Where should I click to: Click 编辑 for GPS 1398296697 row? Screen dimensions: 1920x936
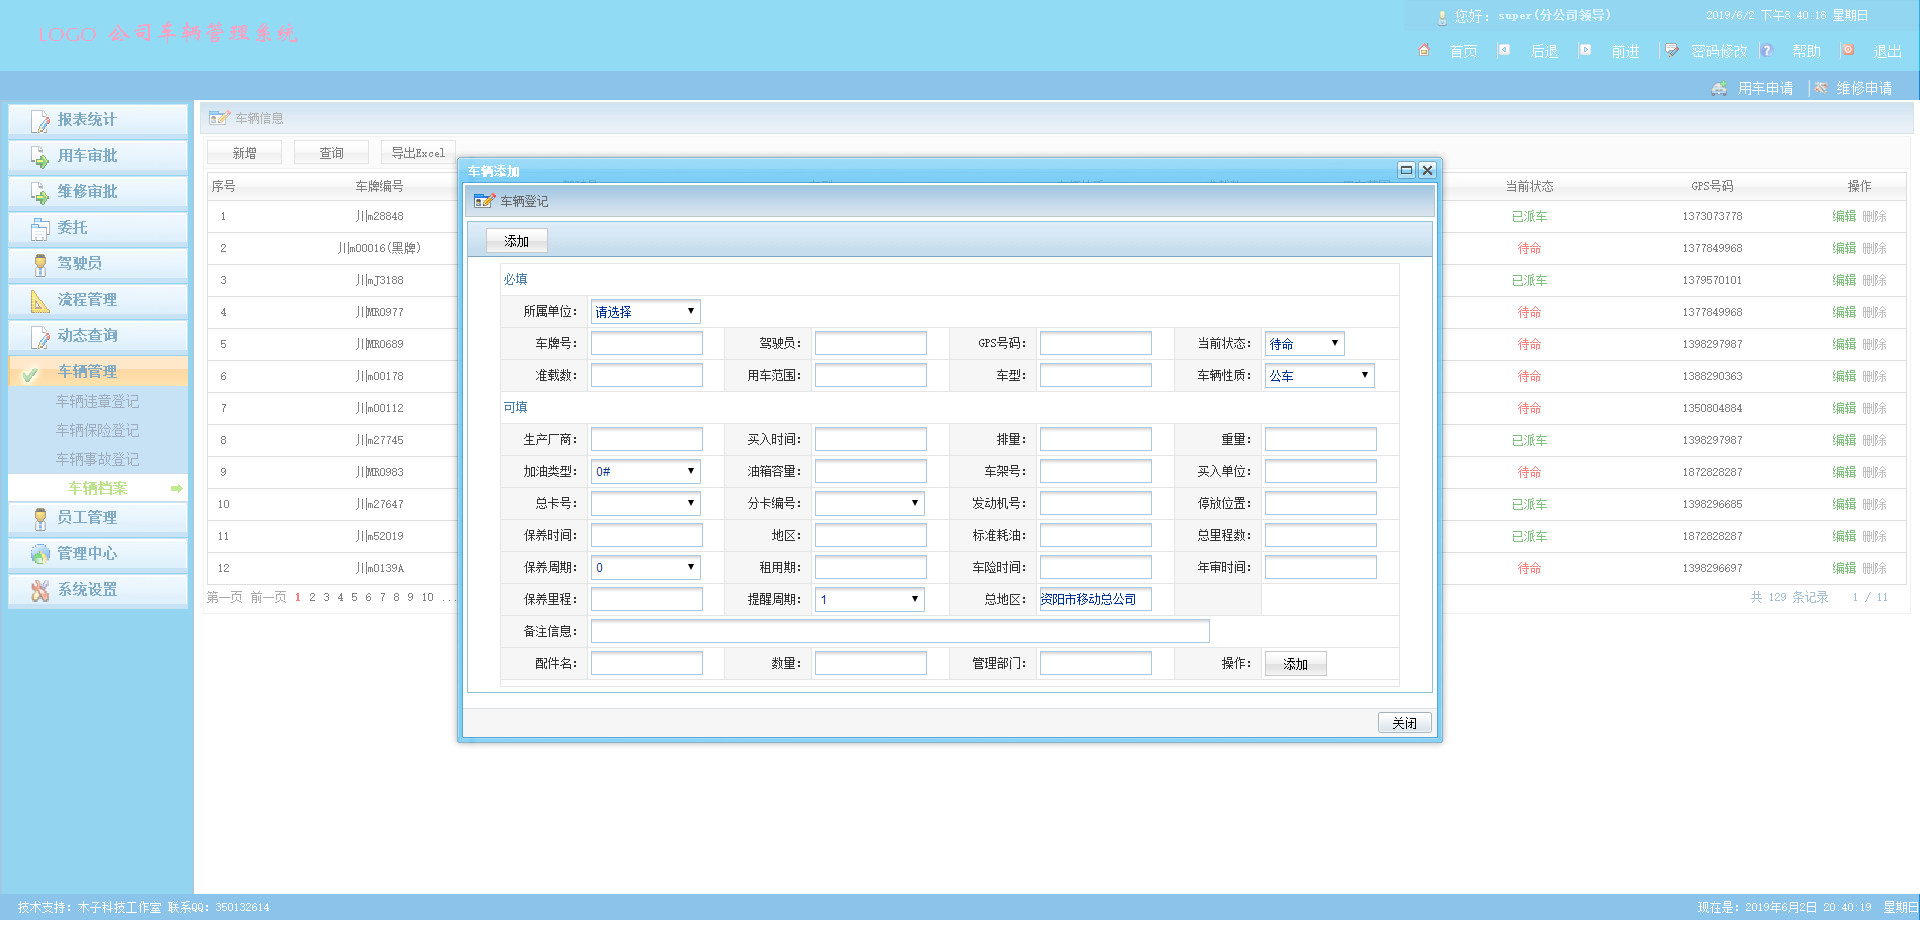(x=1844, y=568)
